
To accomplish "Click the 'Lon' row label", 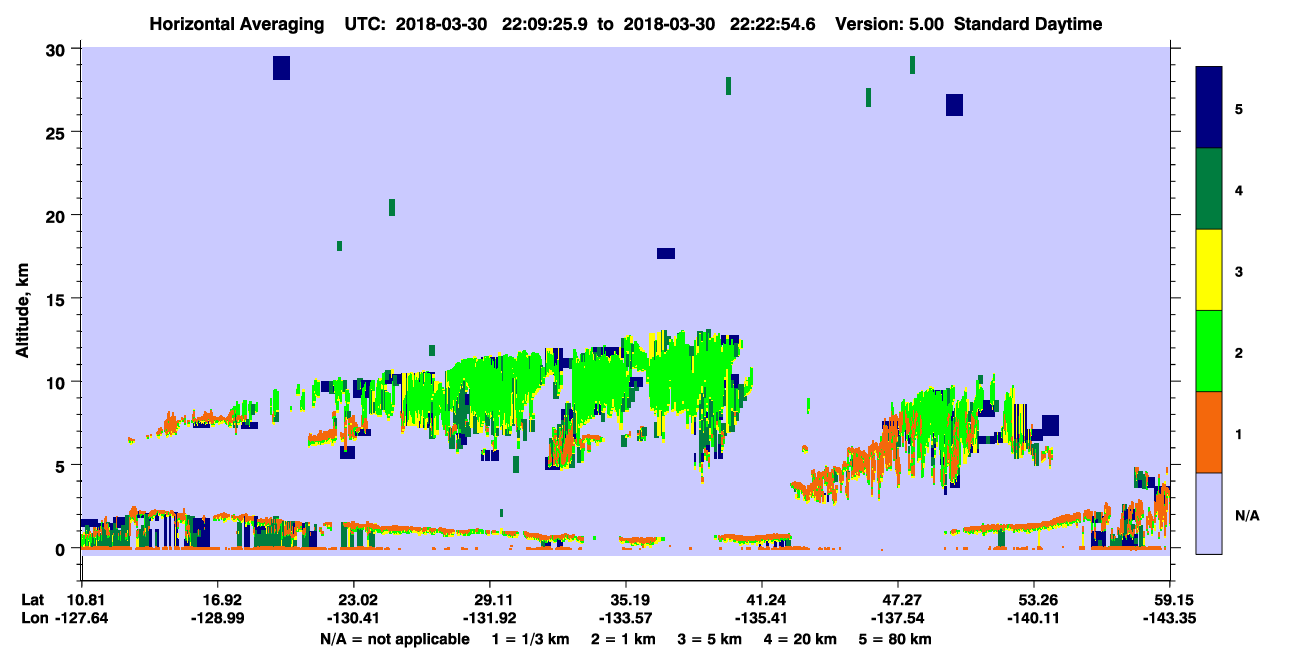I will tap(33, 619).
